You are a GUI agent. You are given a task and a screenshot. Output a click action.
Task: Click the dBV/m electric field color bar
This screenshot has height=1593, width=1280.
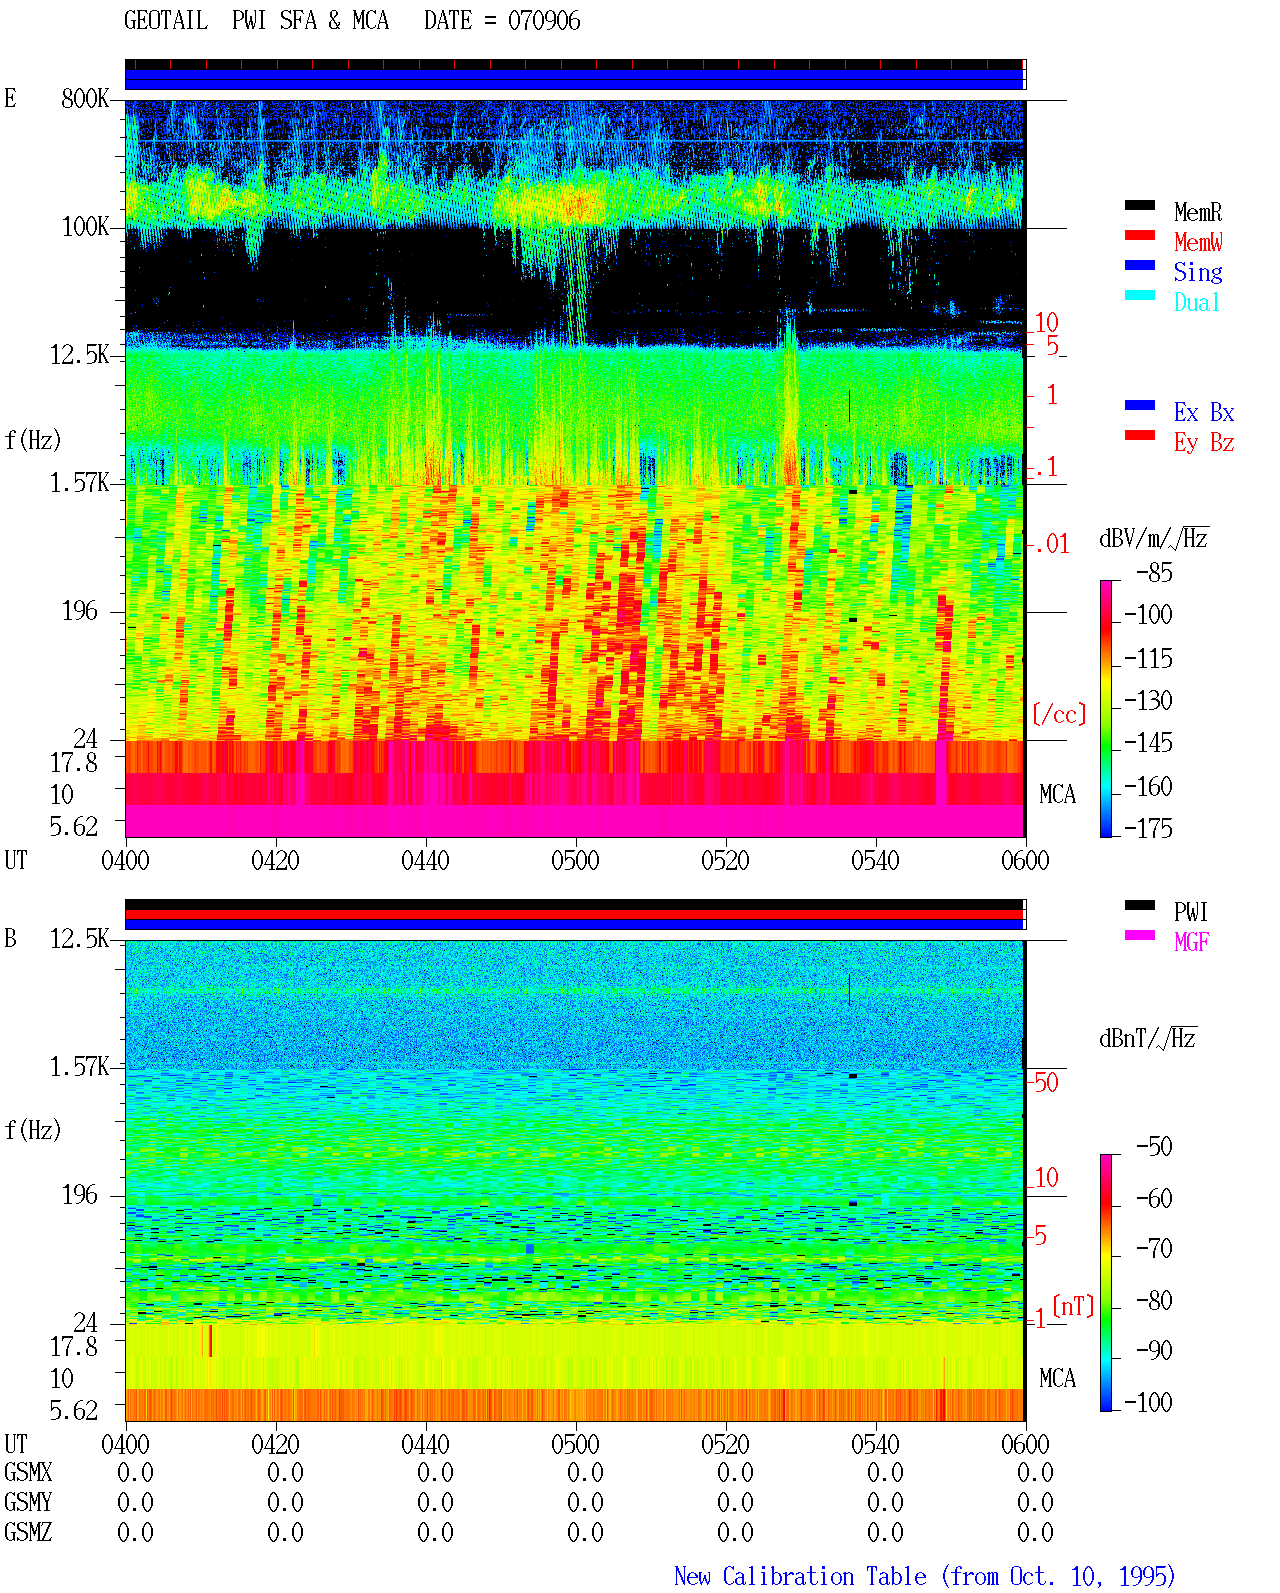click(1105, 708)
